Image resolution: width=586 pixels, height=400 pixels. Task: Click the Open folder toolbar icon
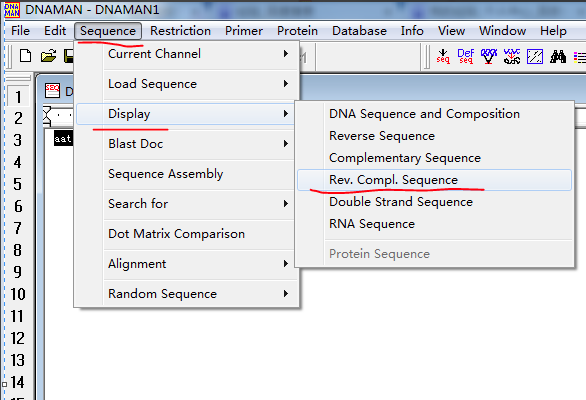point(48,56)
